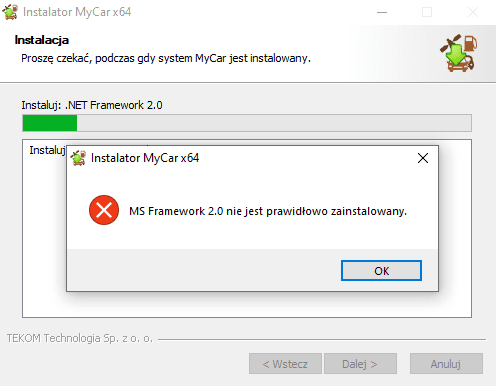Click the 'Instaluj: .NET Framework 2.0' status label
This screenshot has width=496, height=386.
point(92,105)
